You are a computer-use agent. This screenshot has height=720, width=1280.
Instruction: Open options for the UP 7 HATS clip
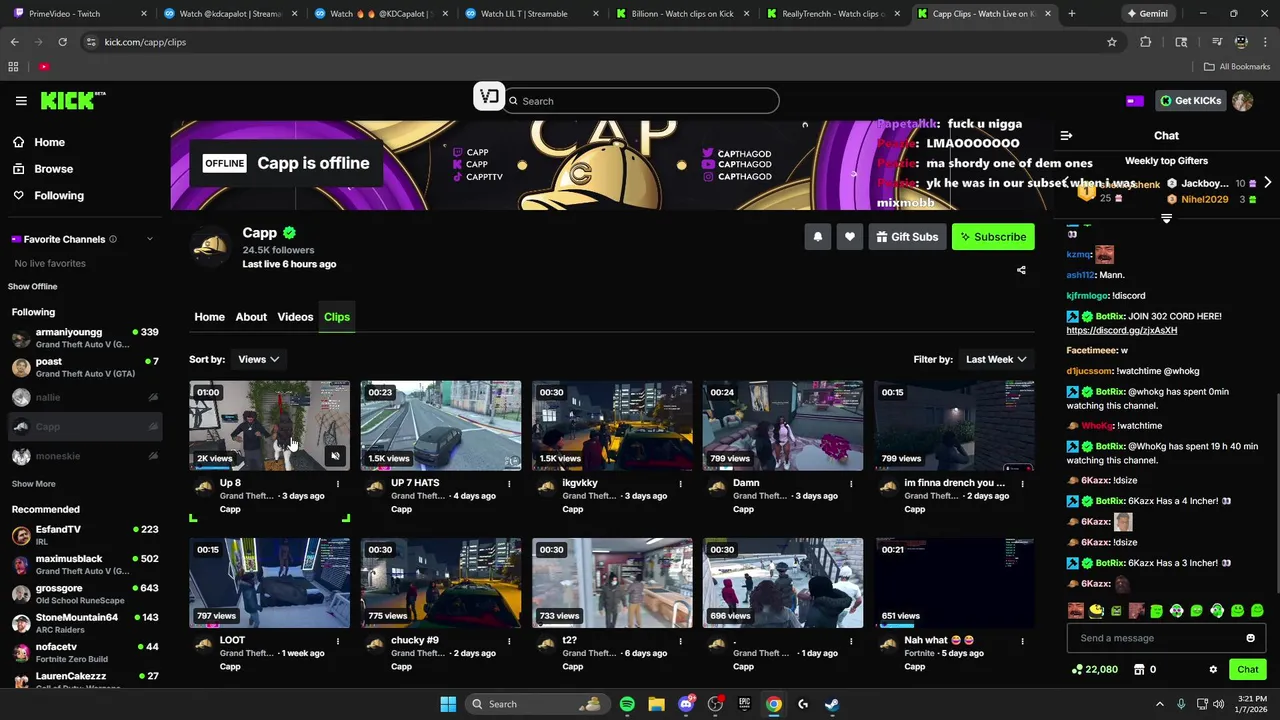click(509, 484)
